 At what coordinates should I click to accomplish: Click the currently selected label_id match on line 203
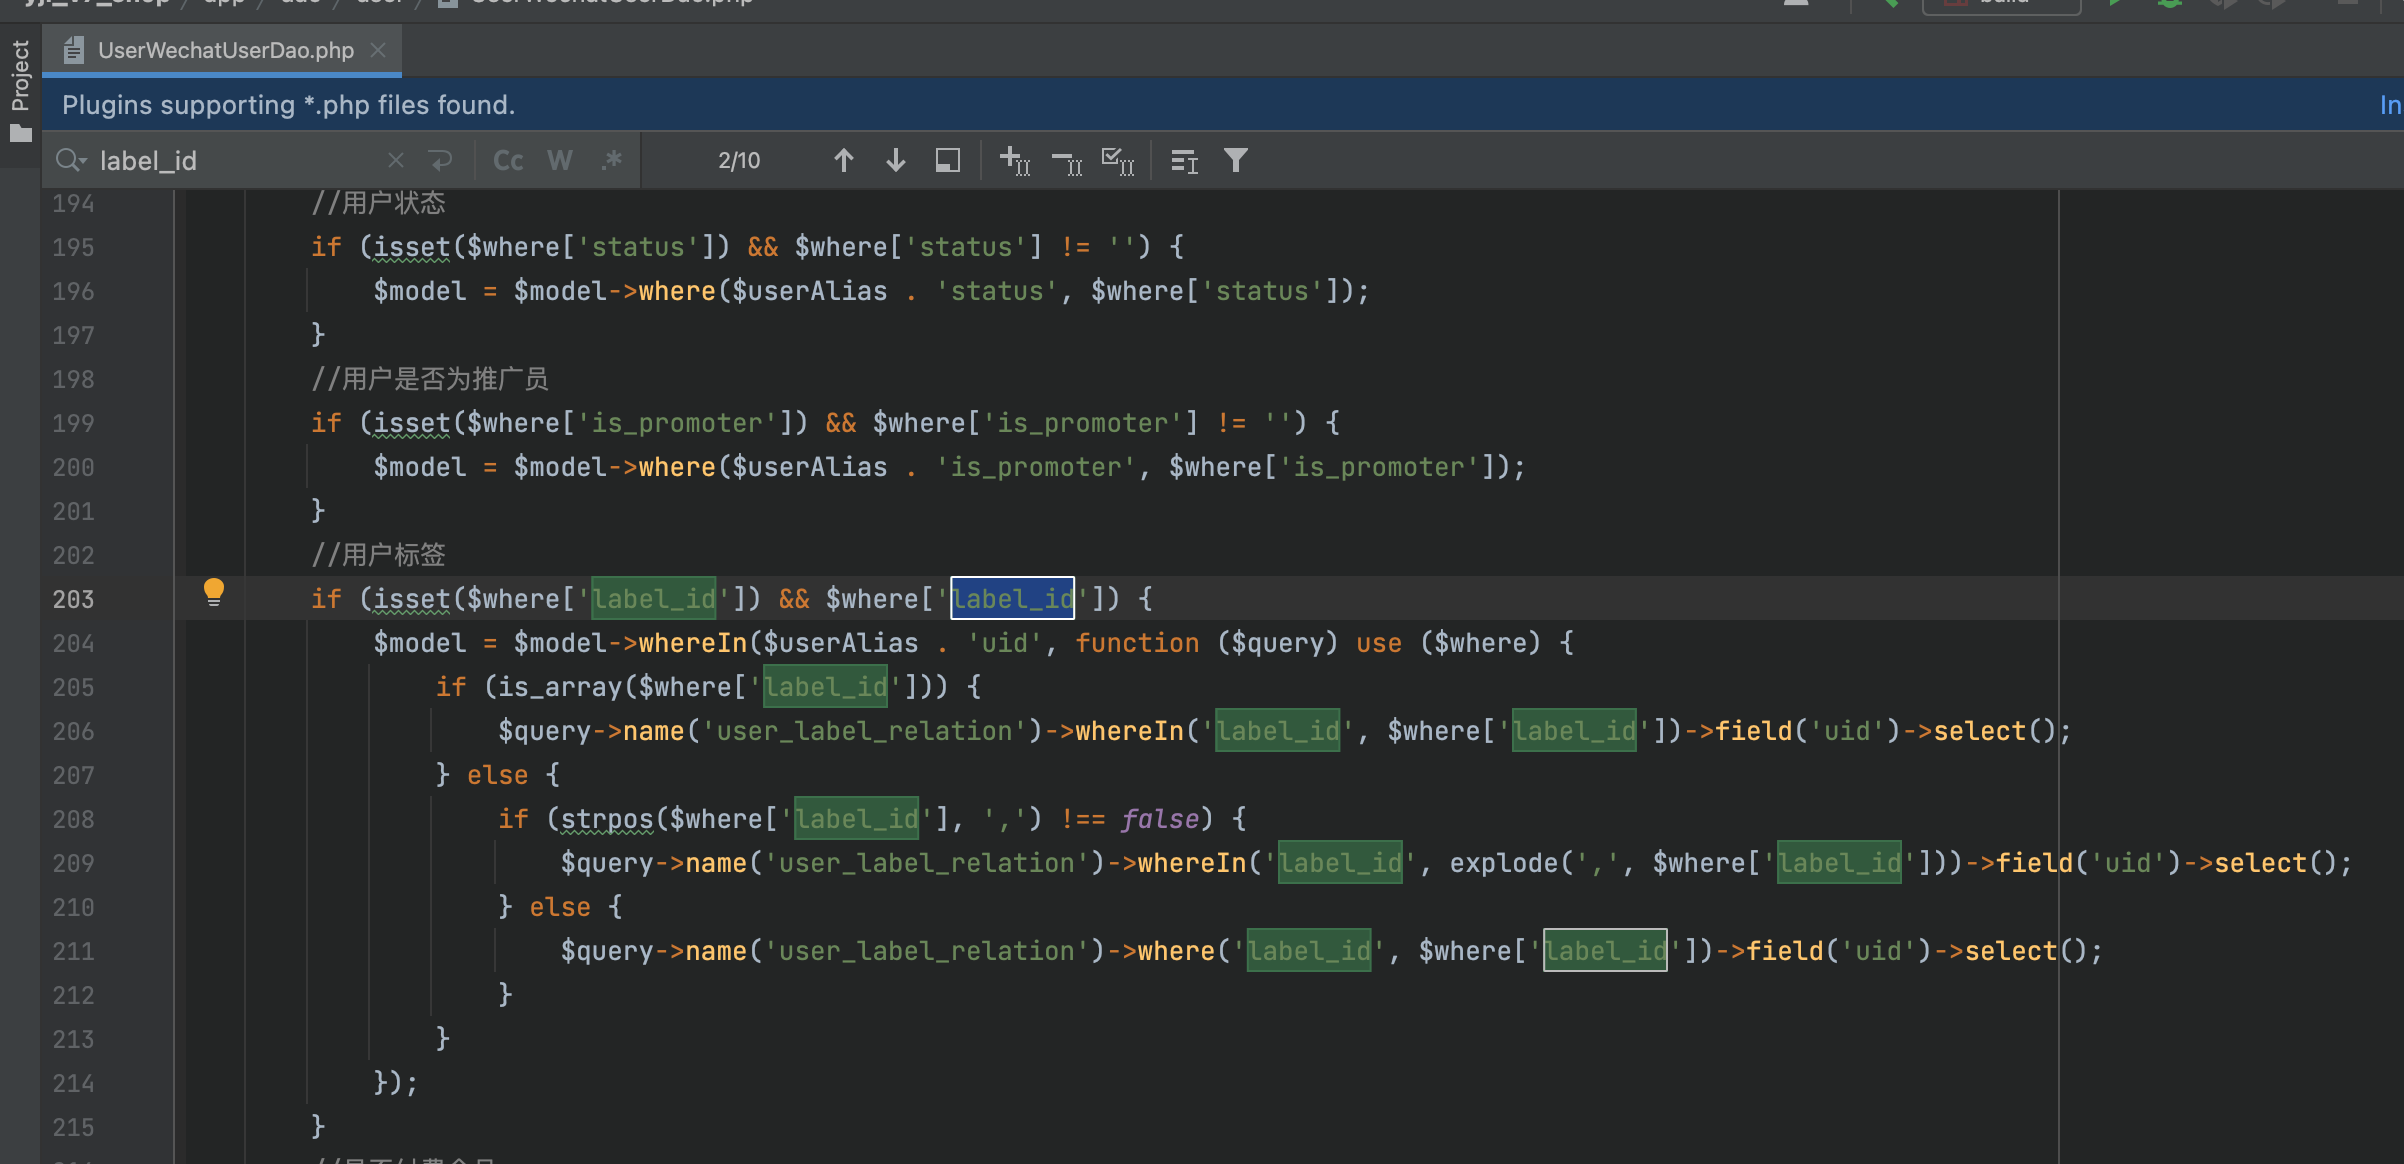click(1013, 598)
